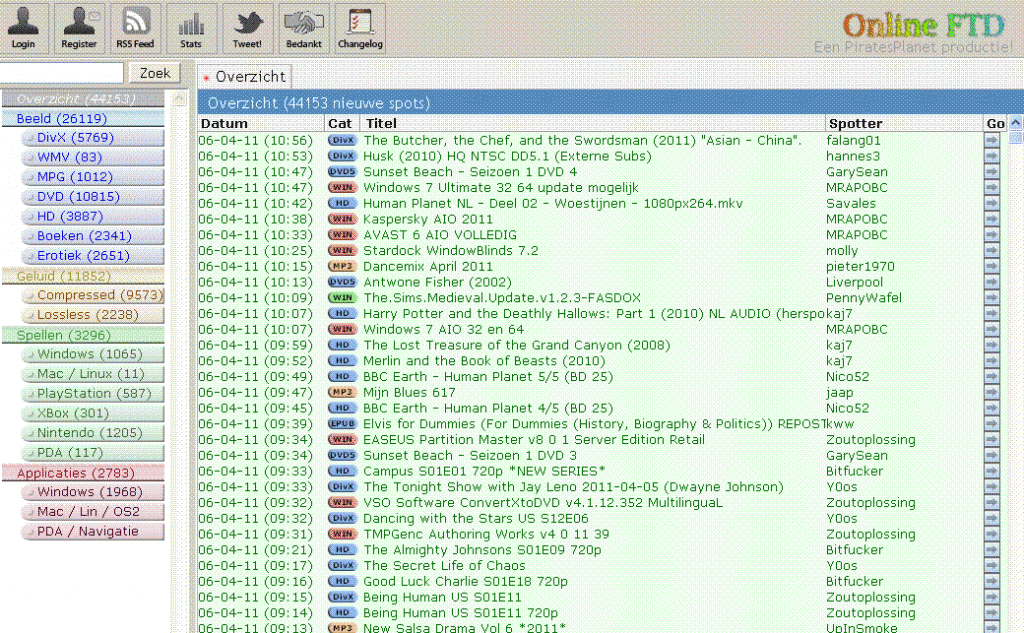Open The Secret Life of Chaos

coord(444,566)
